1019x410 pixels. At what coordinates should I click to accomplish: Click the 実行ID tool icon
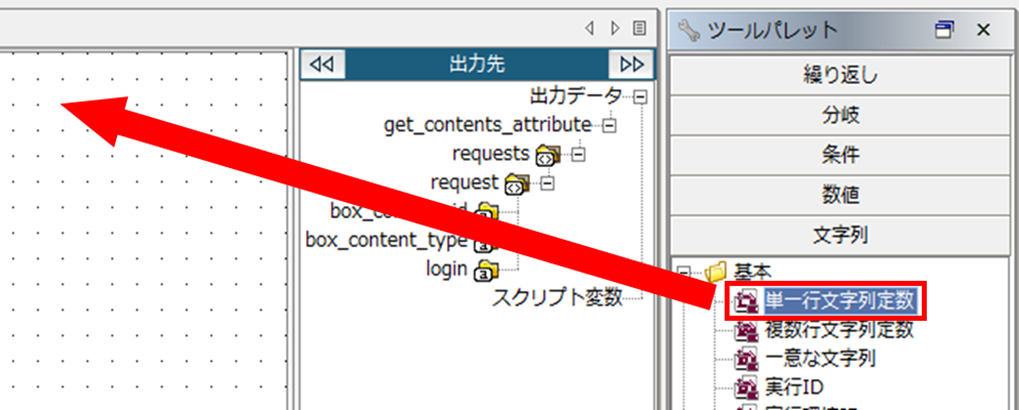tap(747, 385)
